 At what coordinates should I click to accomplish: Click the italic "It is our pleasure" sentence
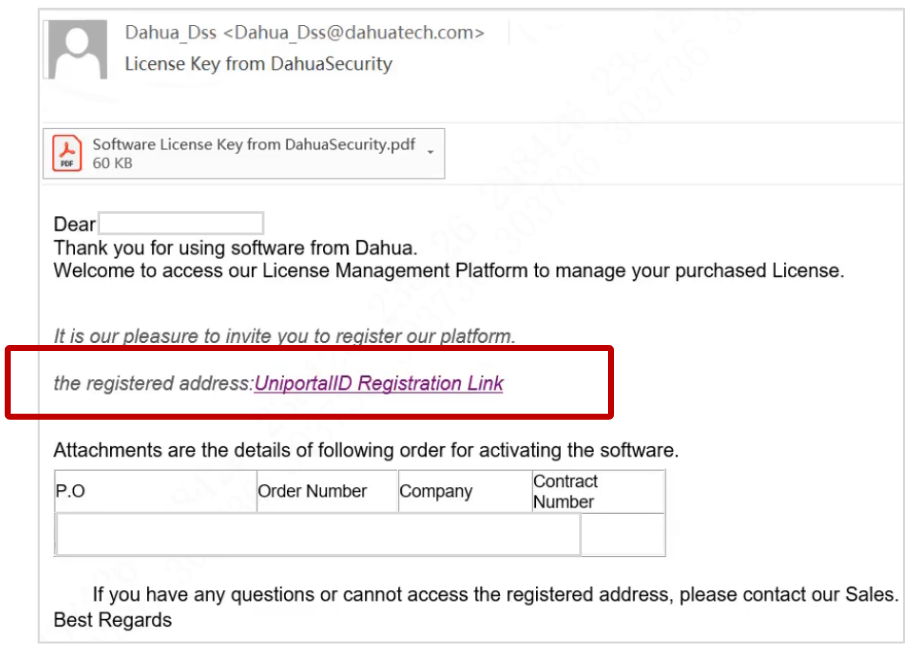284,336
